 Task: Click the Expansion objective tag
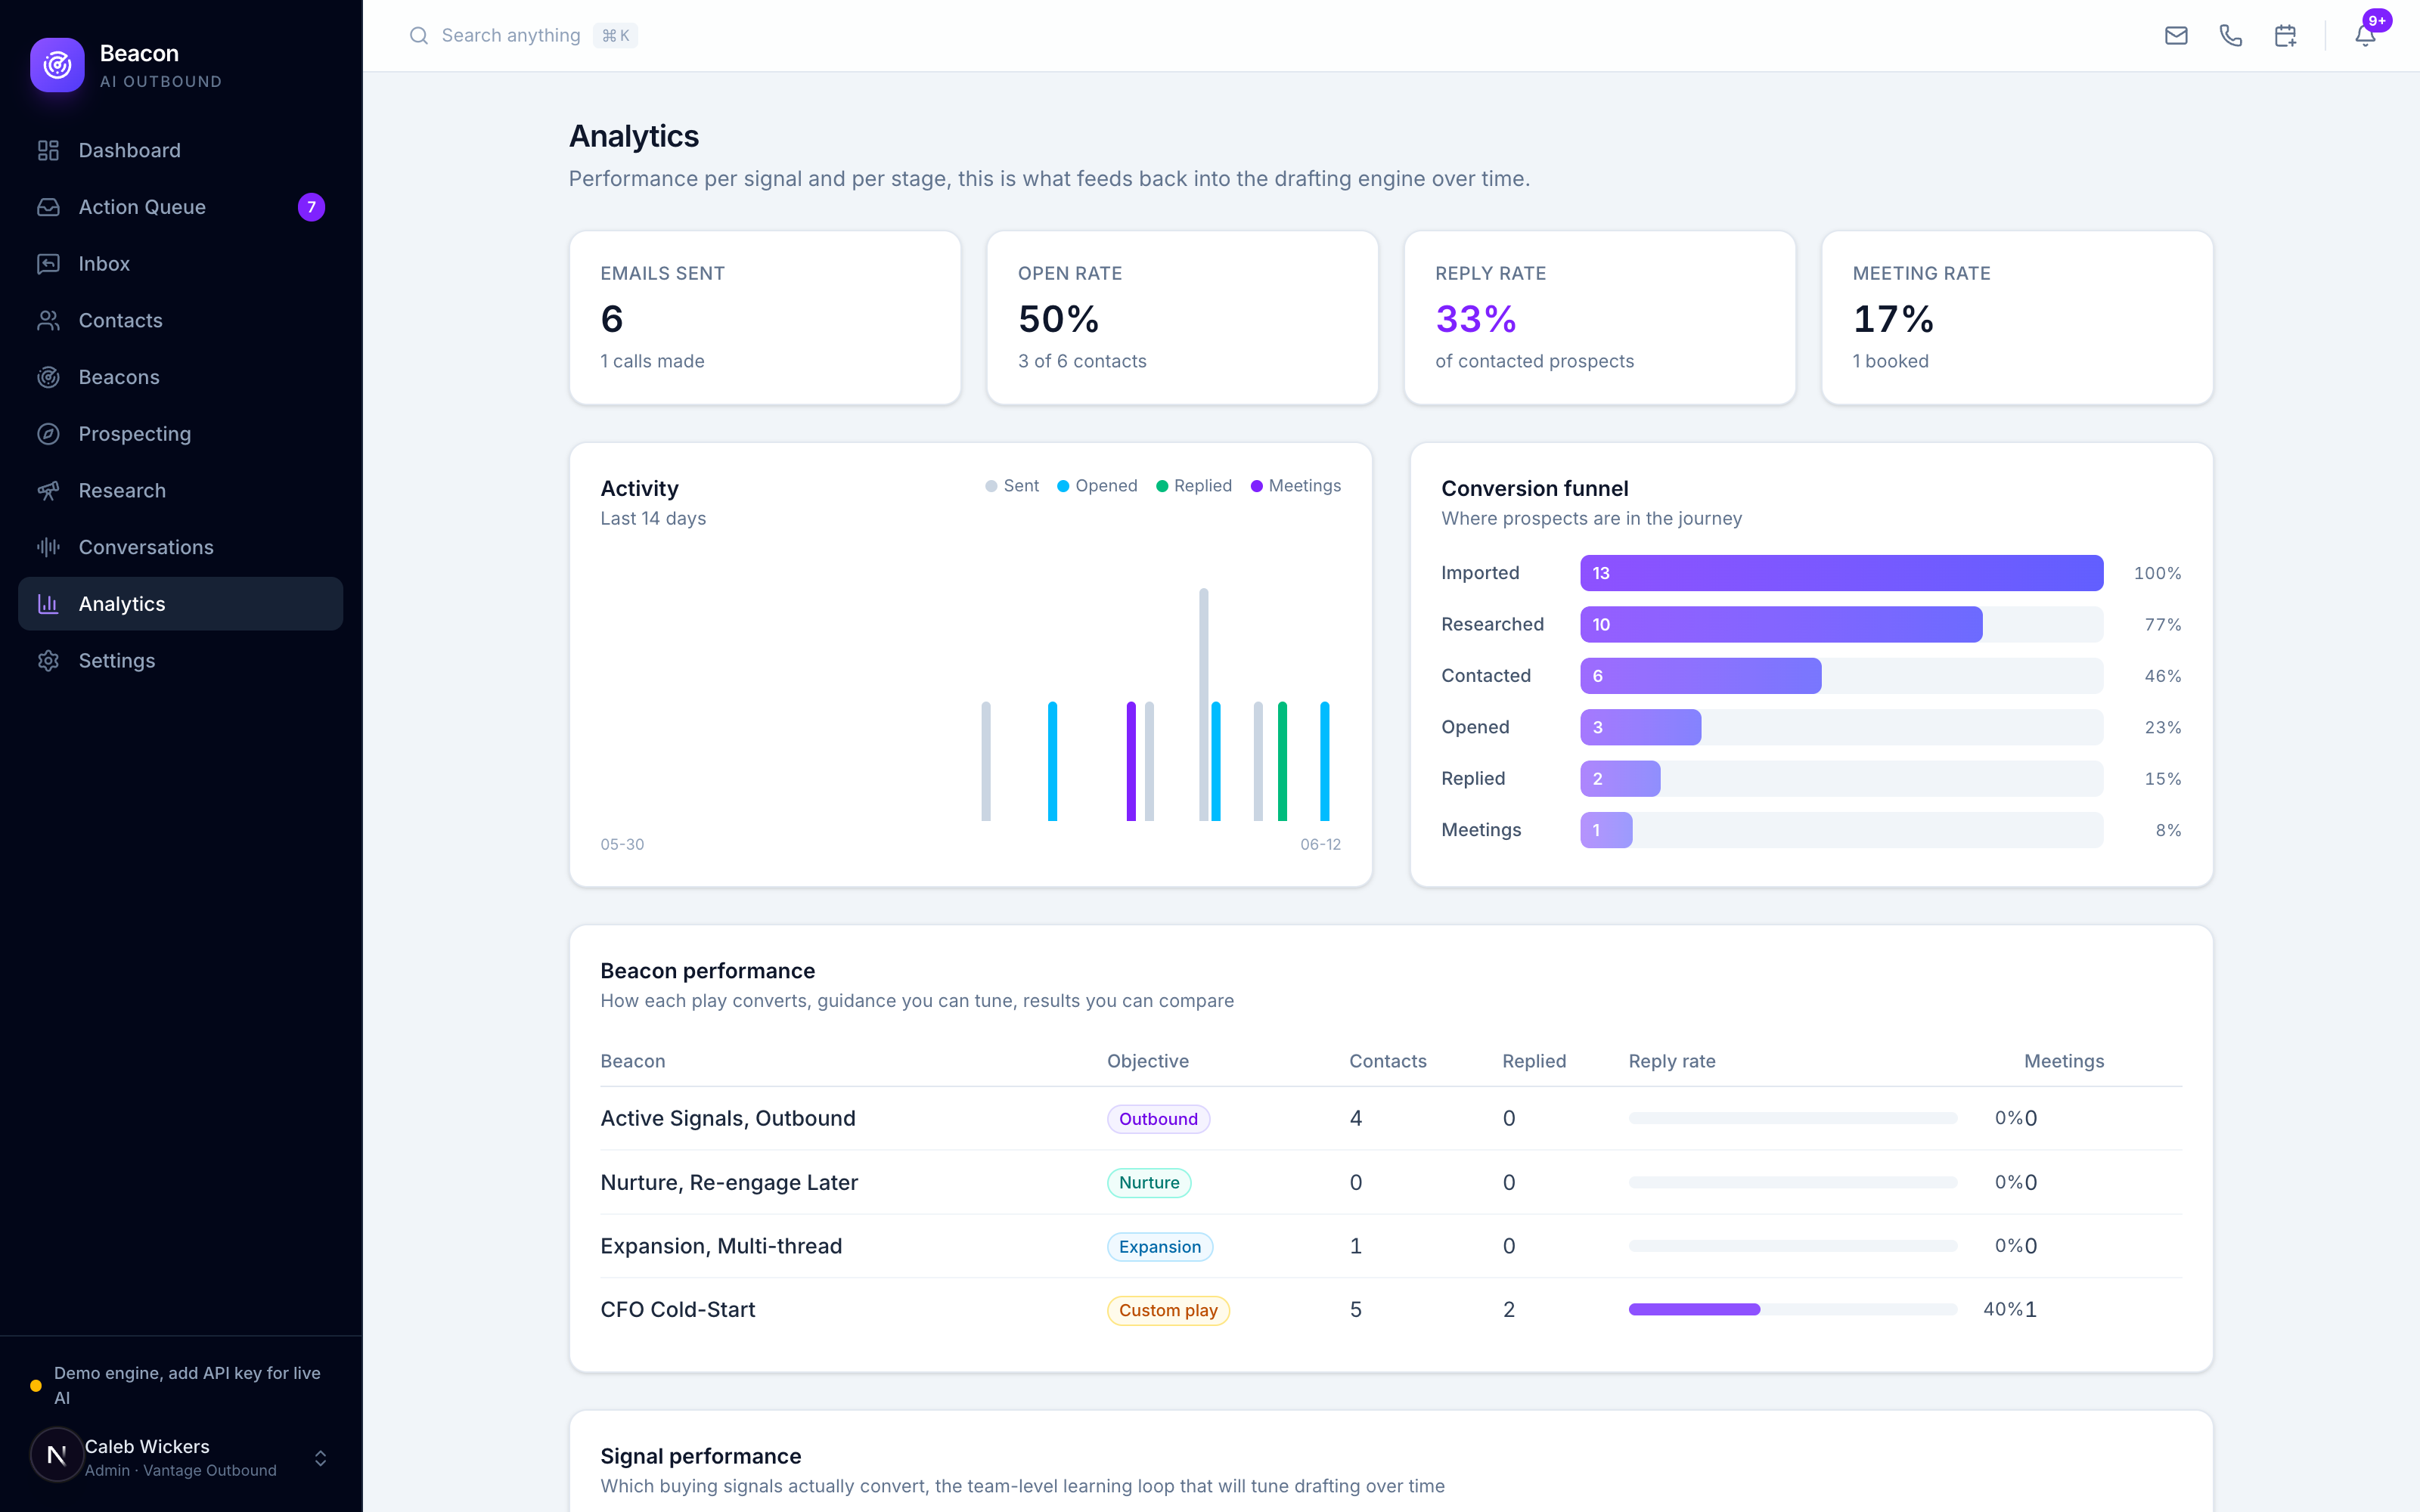(x=1160, y=1247)
